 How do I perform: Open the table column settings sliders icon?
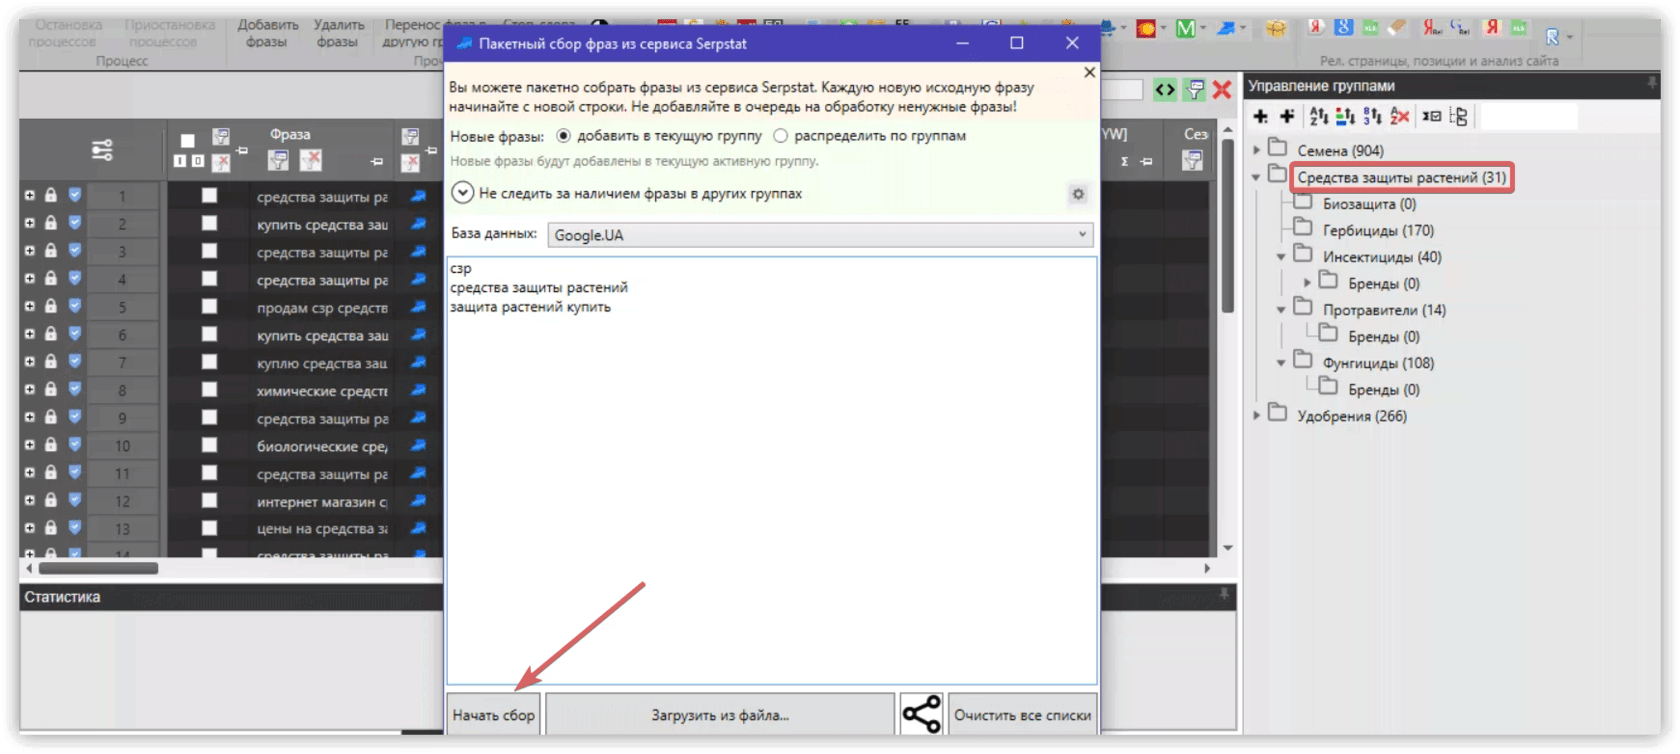pyautogui.click(x=102, y=150)
